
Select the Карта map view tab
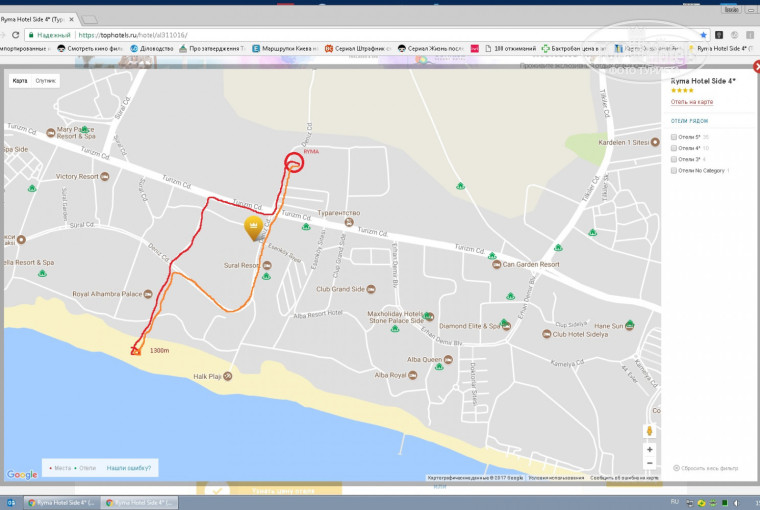click(20, 80)
